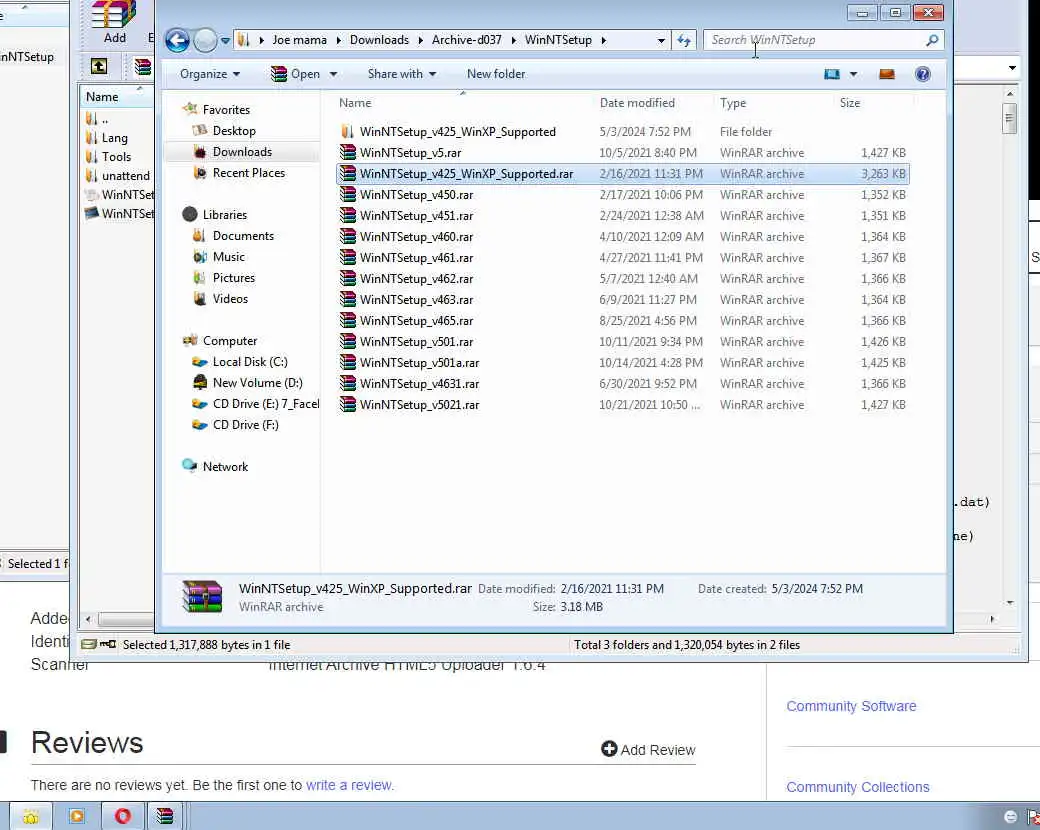Click the Libraries group icon

tap(190, 214)
